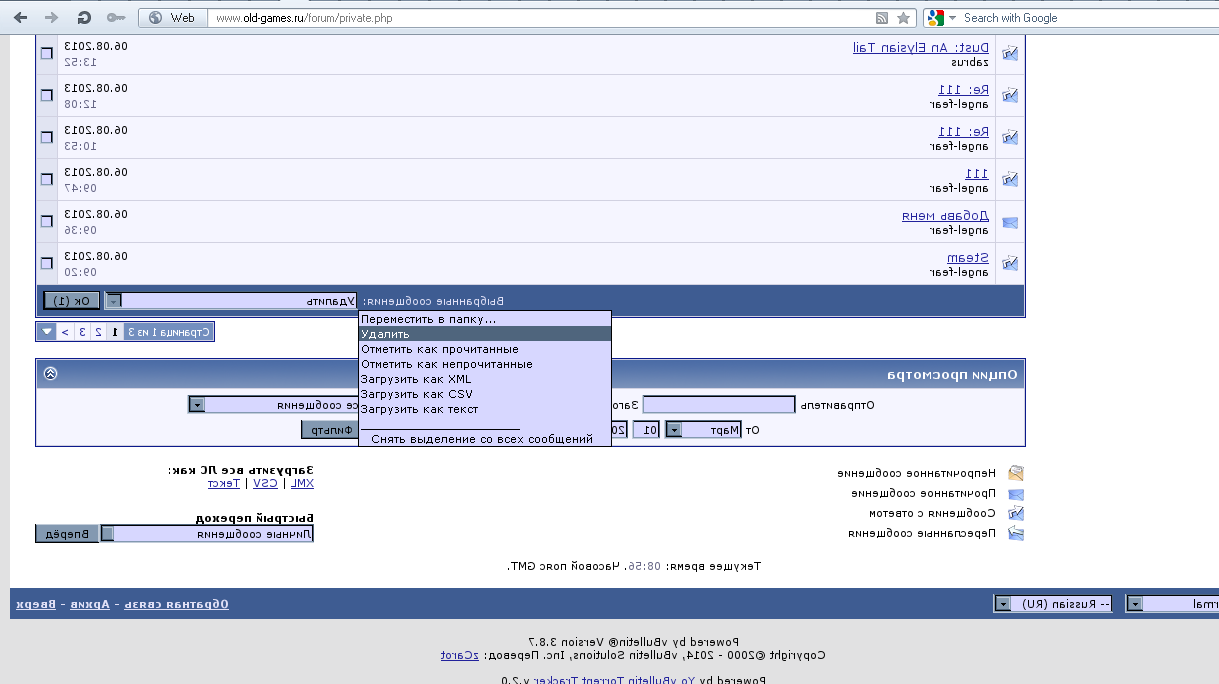Open the Steam message link
This screenshot has width=1219, height=684.
click(968, 257)
